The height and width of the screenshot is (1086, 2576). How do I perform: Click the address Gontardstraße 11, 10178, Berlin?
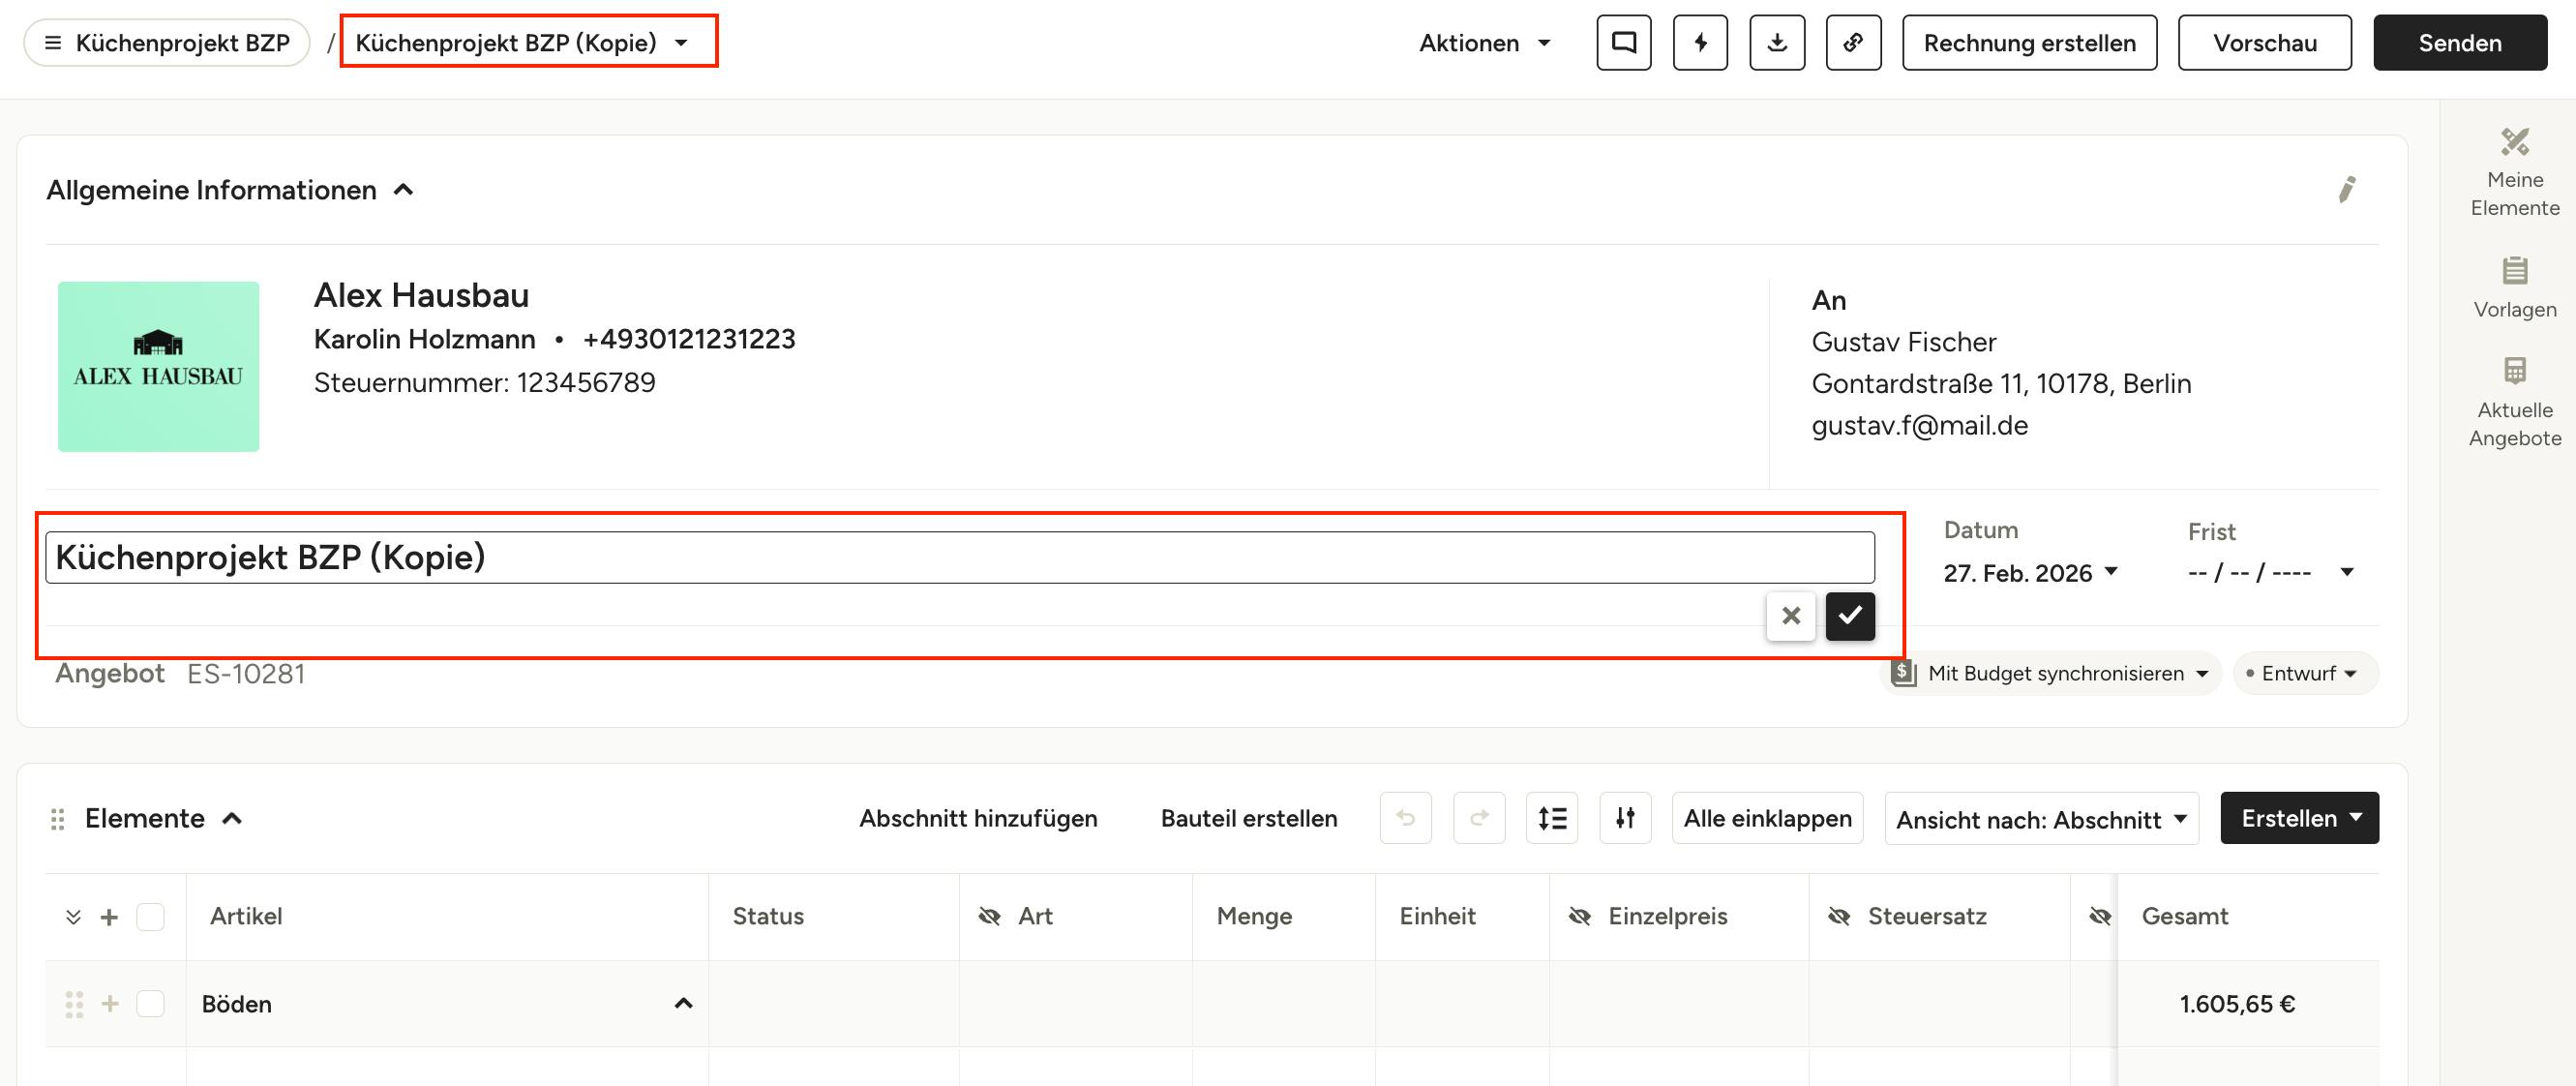[2001, 383]
